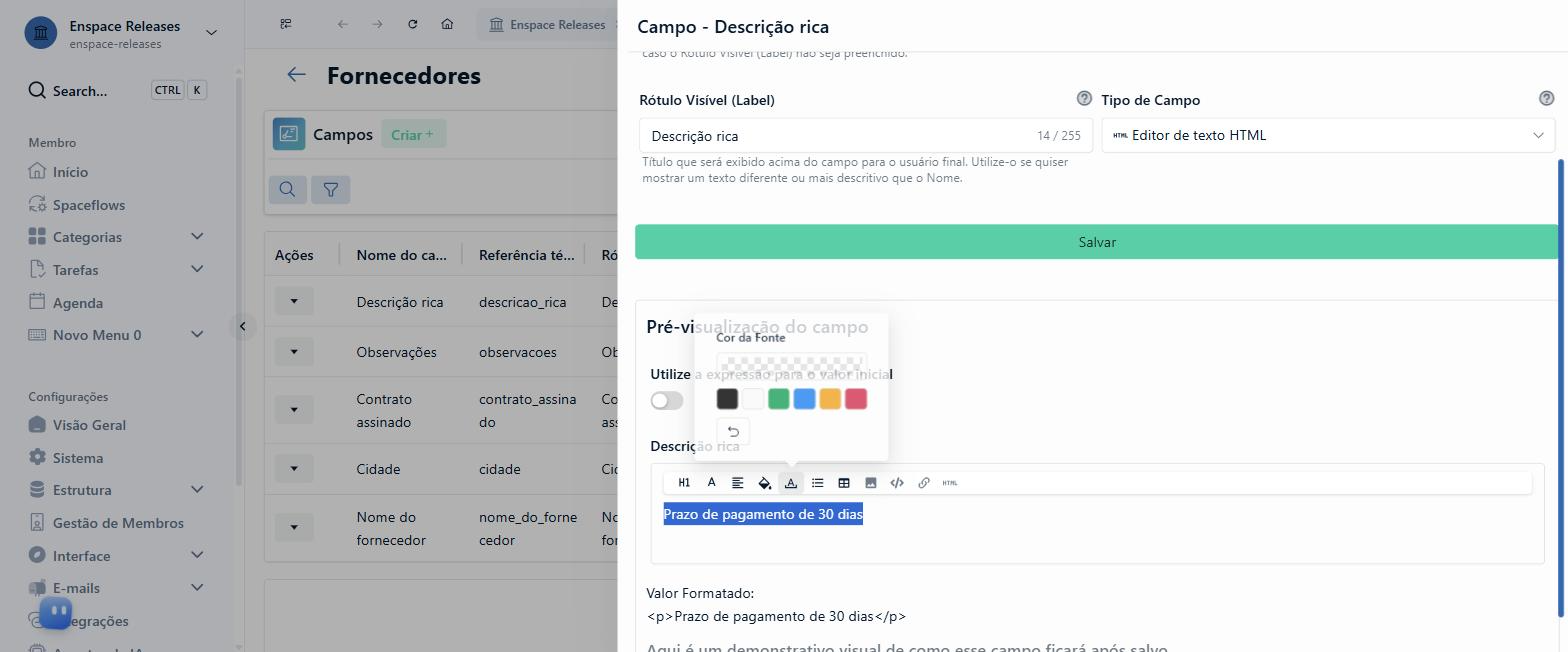1568x652 pixels.
Task: Click the Search box in sidebar
Action: click(118, 90)
